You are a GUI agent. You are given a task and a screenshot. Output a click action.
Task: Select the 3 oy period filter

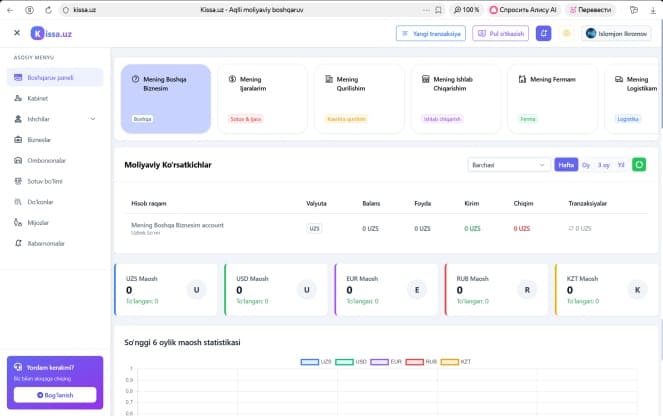pyautogui.click(x=604, y=165)
